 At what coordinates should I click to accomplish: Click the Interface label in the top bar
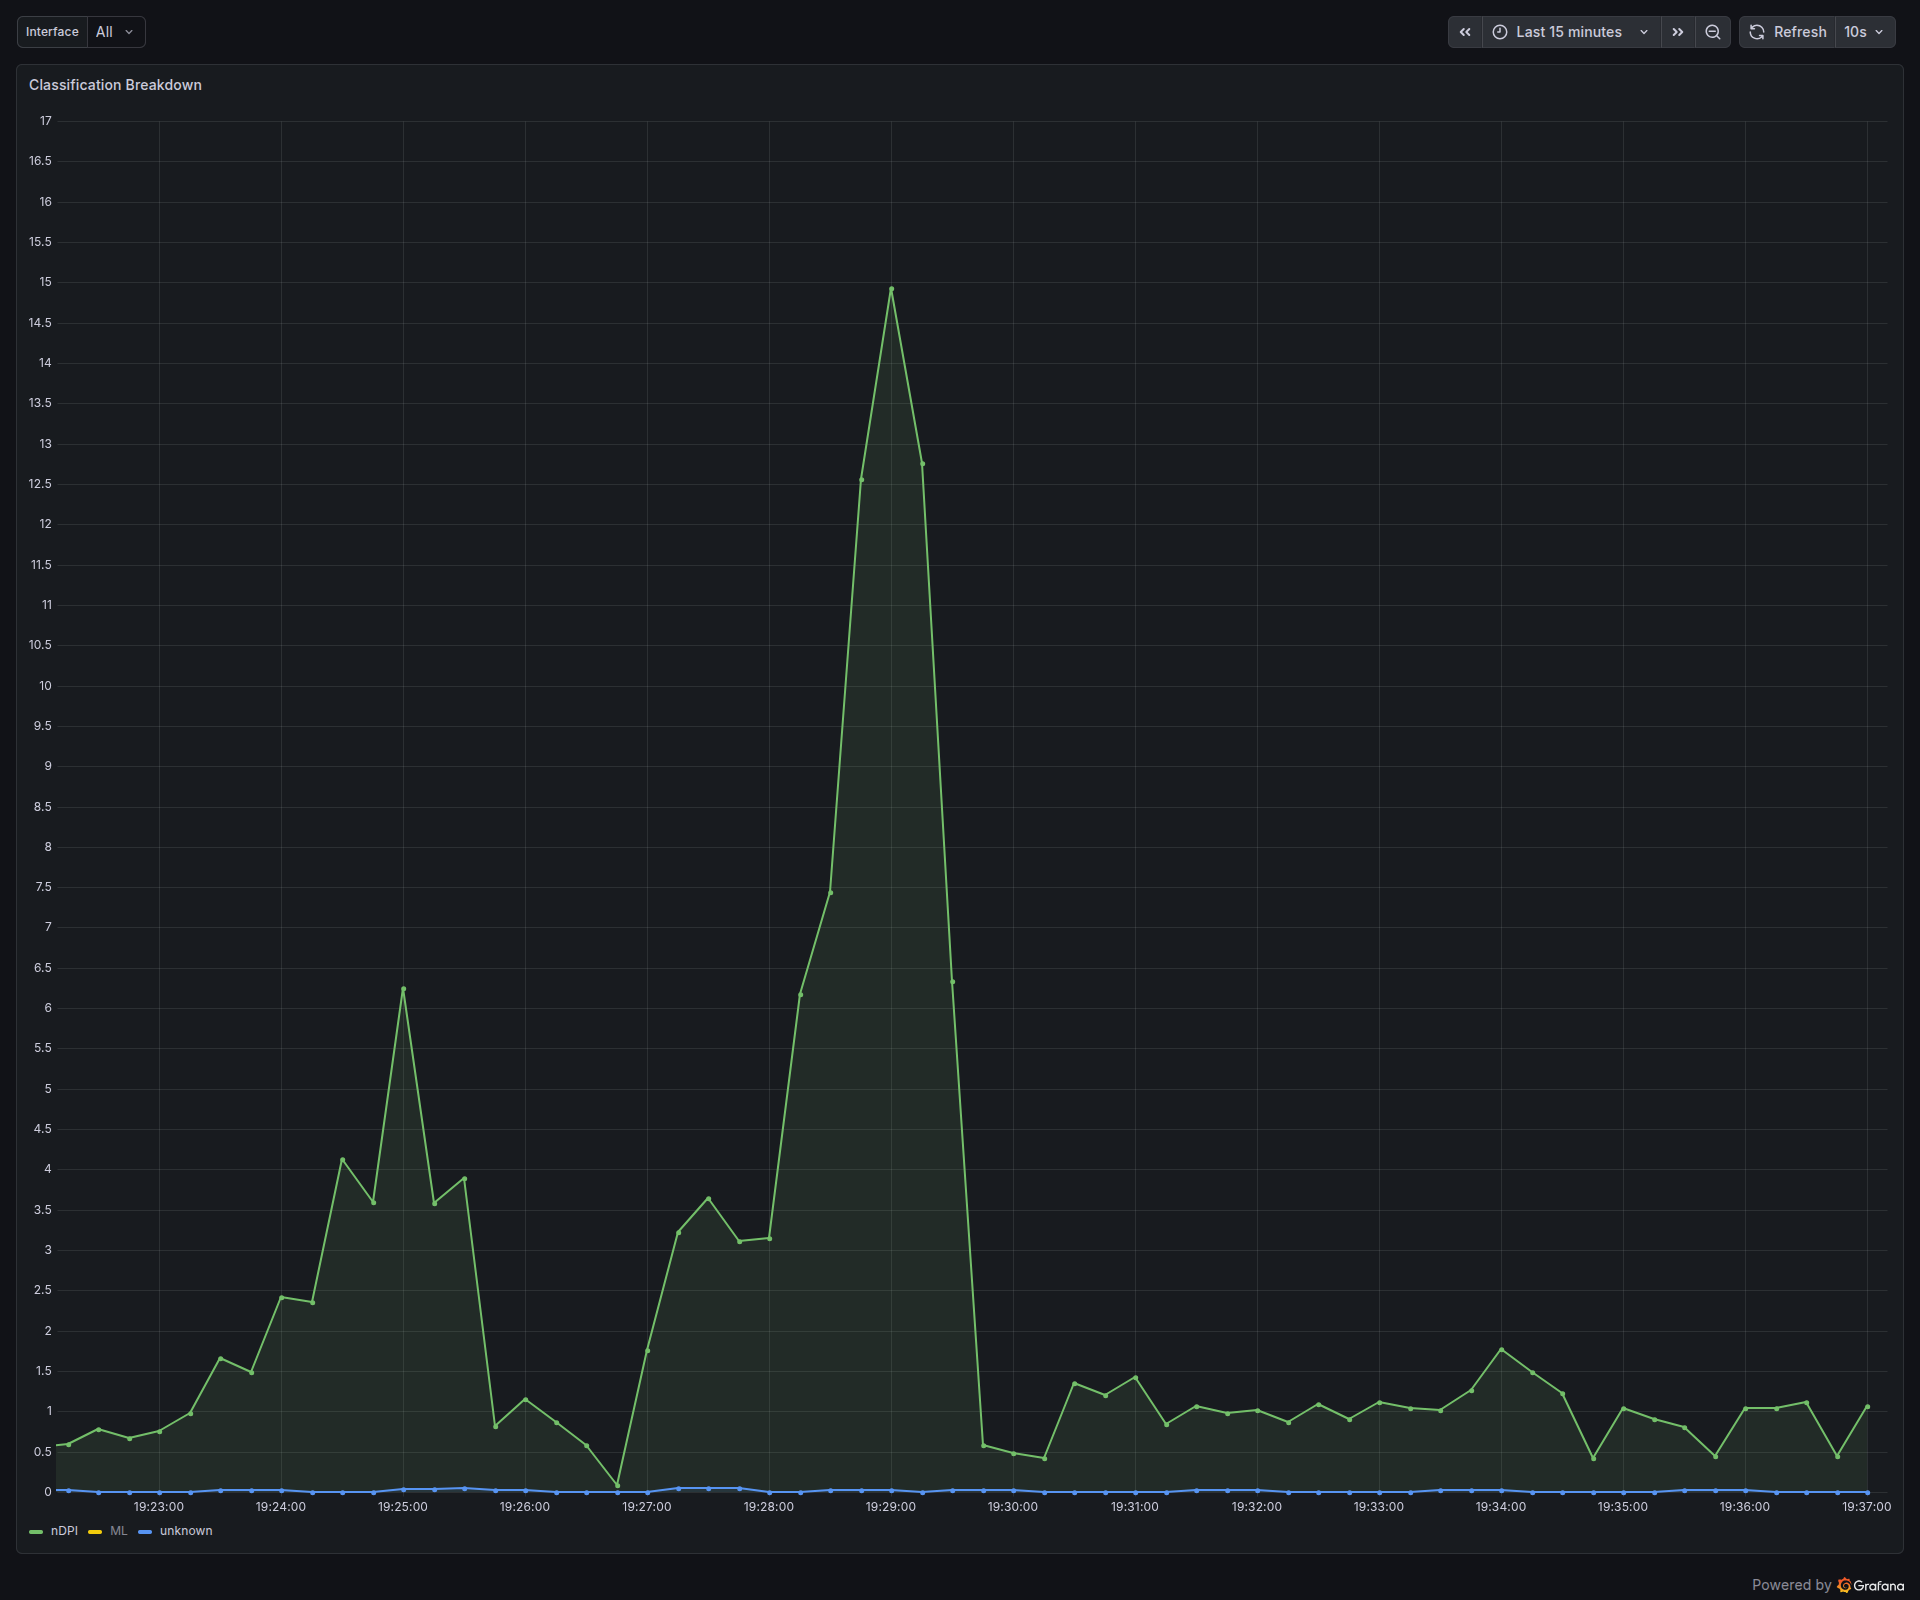click(x=51, y=31)
